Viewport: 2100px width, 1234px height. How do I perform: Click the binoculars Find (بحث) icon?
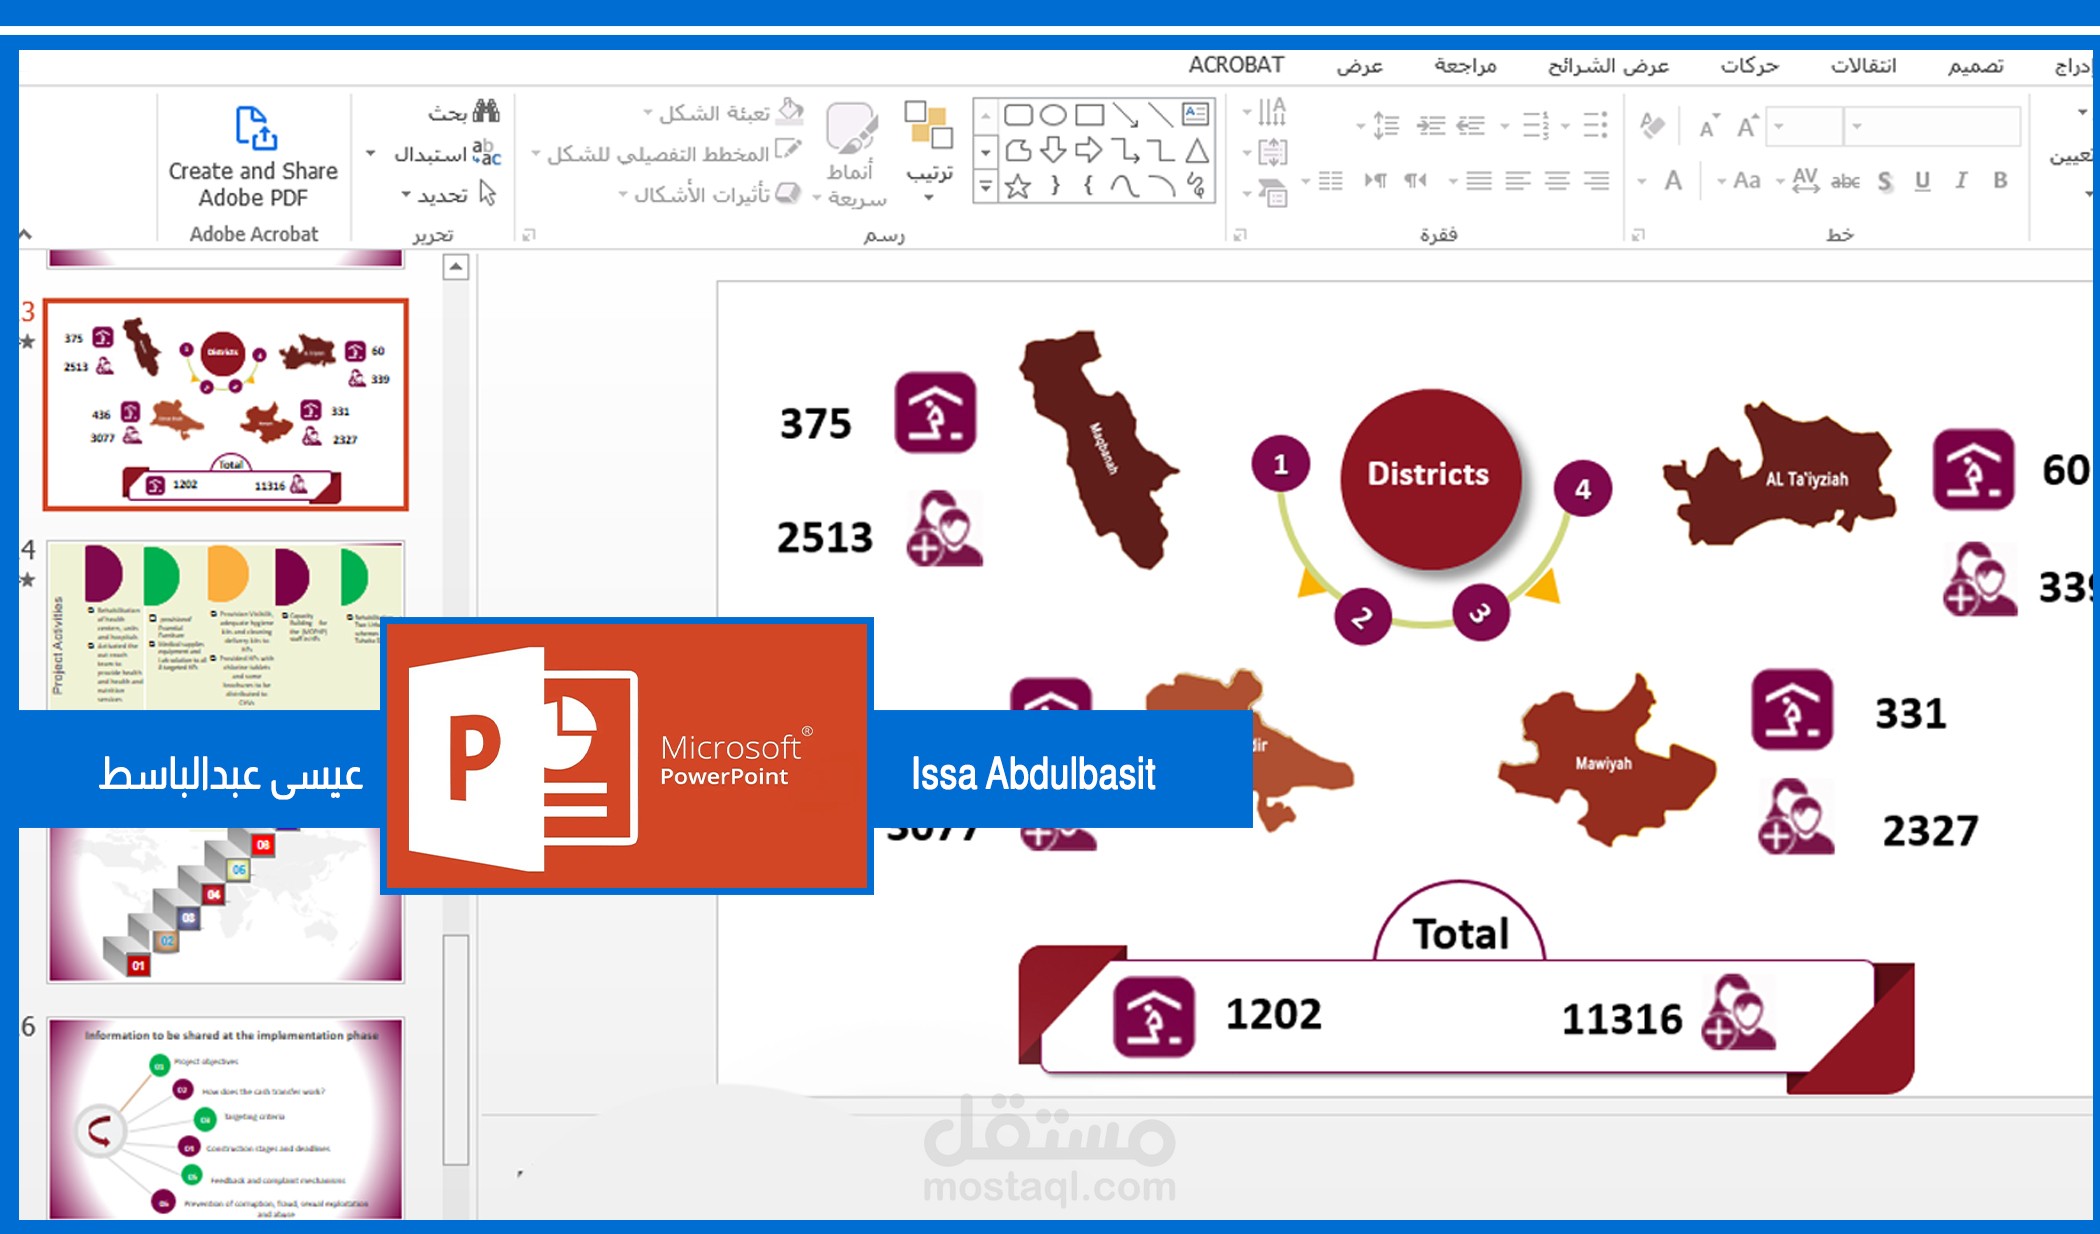click(486, 110)
